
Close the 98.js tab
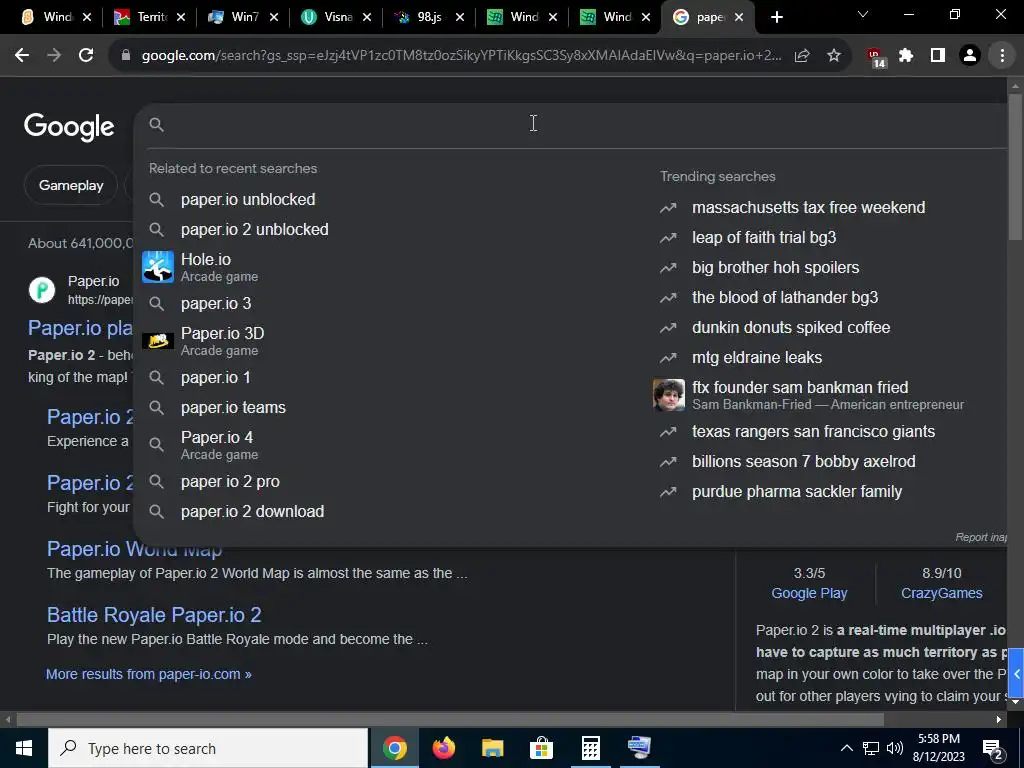point(460,18)
